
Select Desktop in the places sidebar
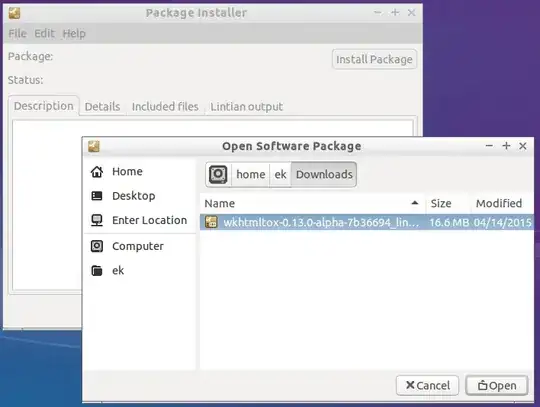point(139,196)
